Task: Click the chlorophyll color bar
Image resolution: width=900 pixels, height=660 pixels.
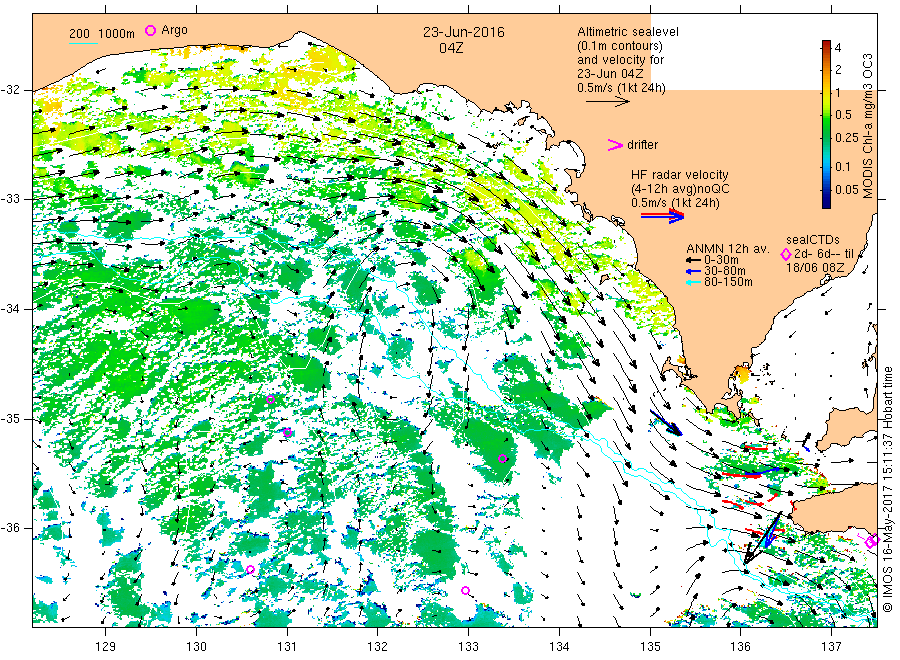Action: pyautogui.click(x=826, y=124)
